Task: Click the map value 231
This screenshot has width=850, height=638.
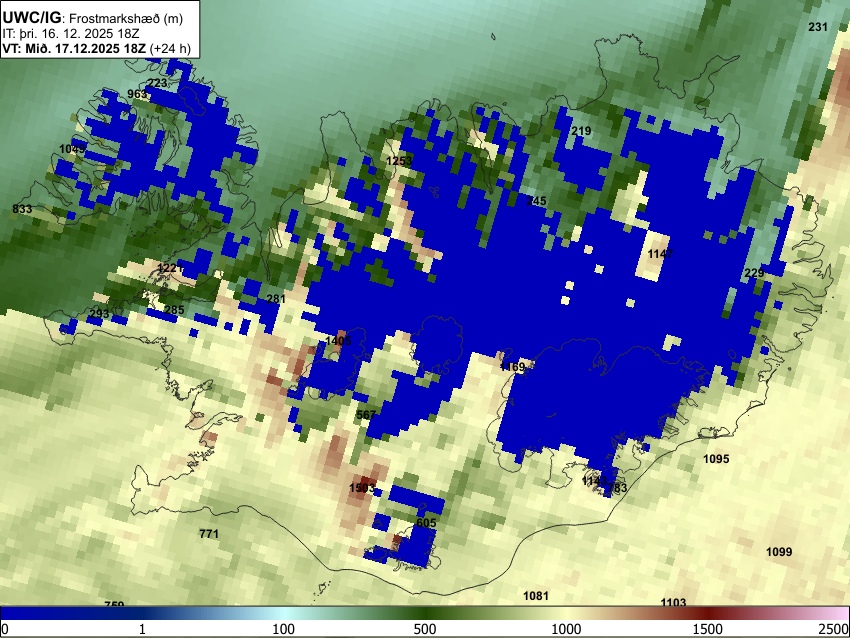Action: (818, 27)
